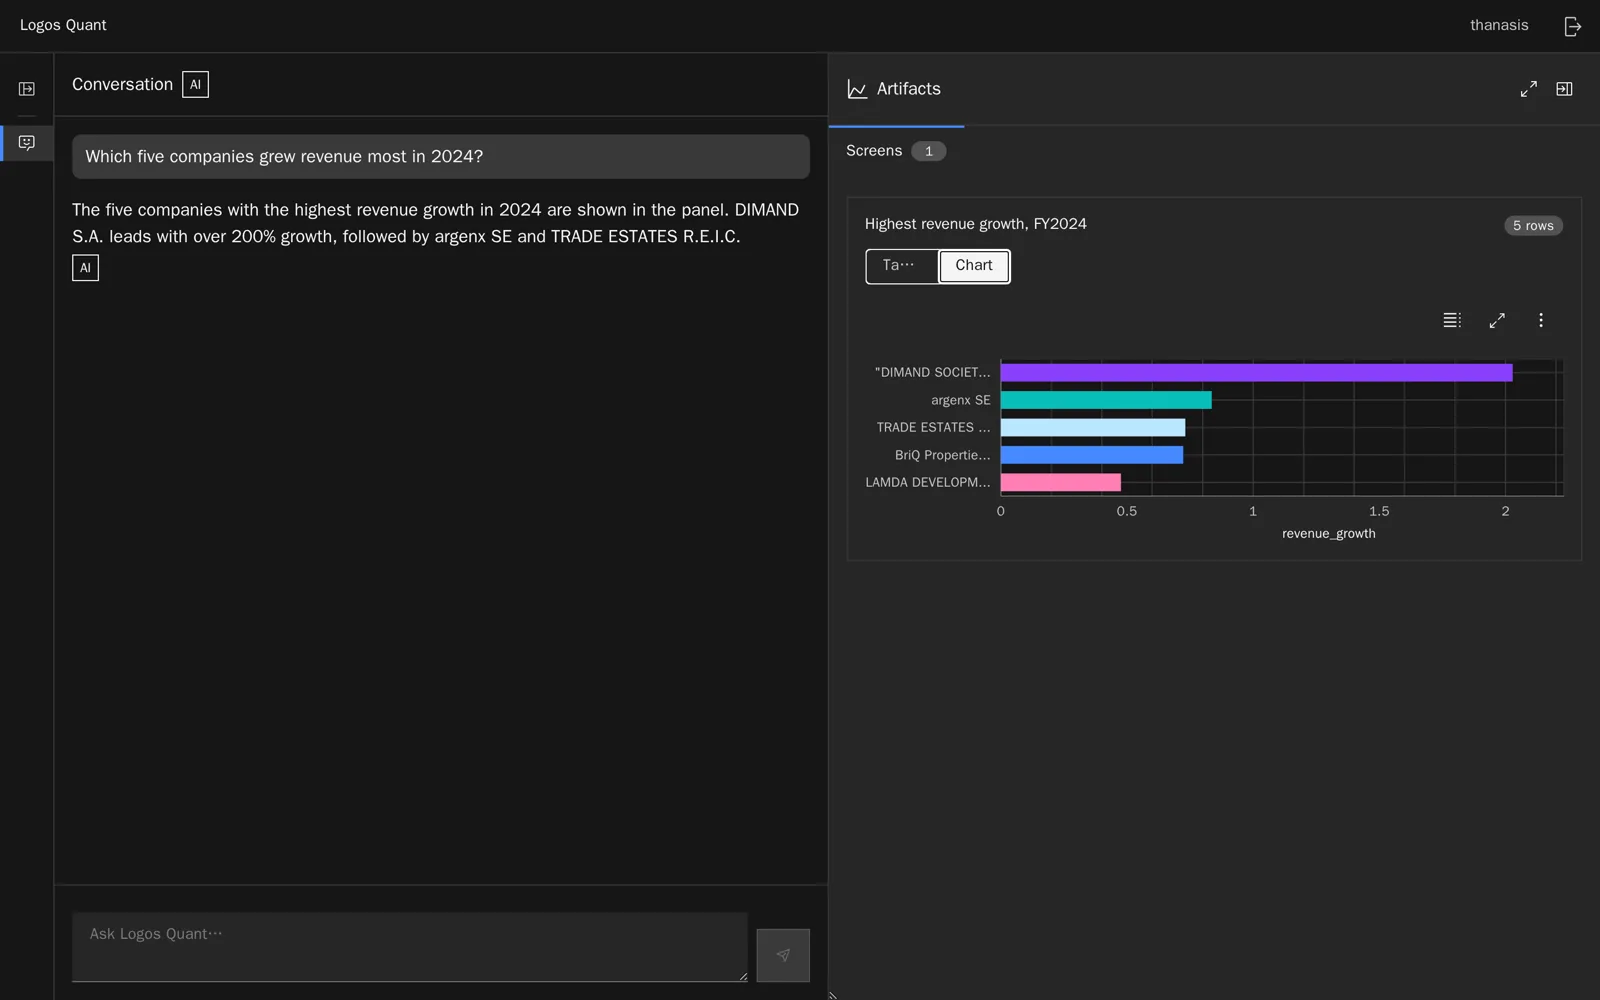
Task: Click the thanasis username
Action: pyautogui.click(x=1499, y=26)
